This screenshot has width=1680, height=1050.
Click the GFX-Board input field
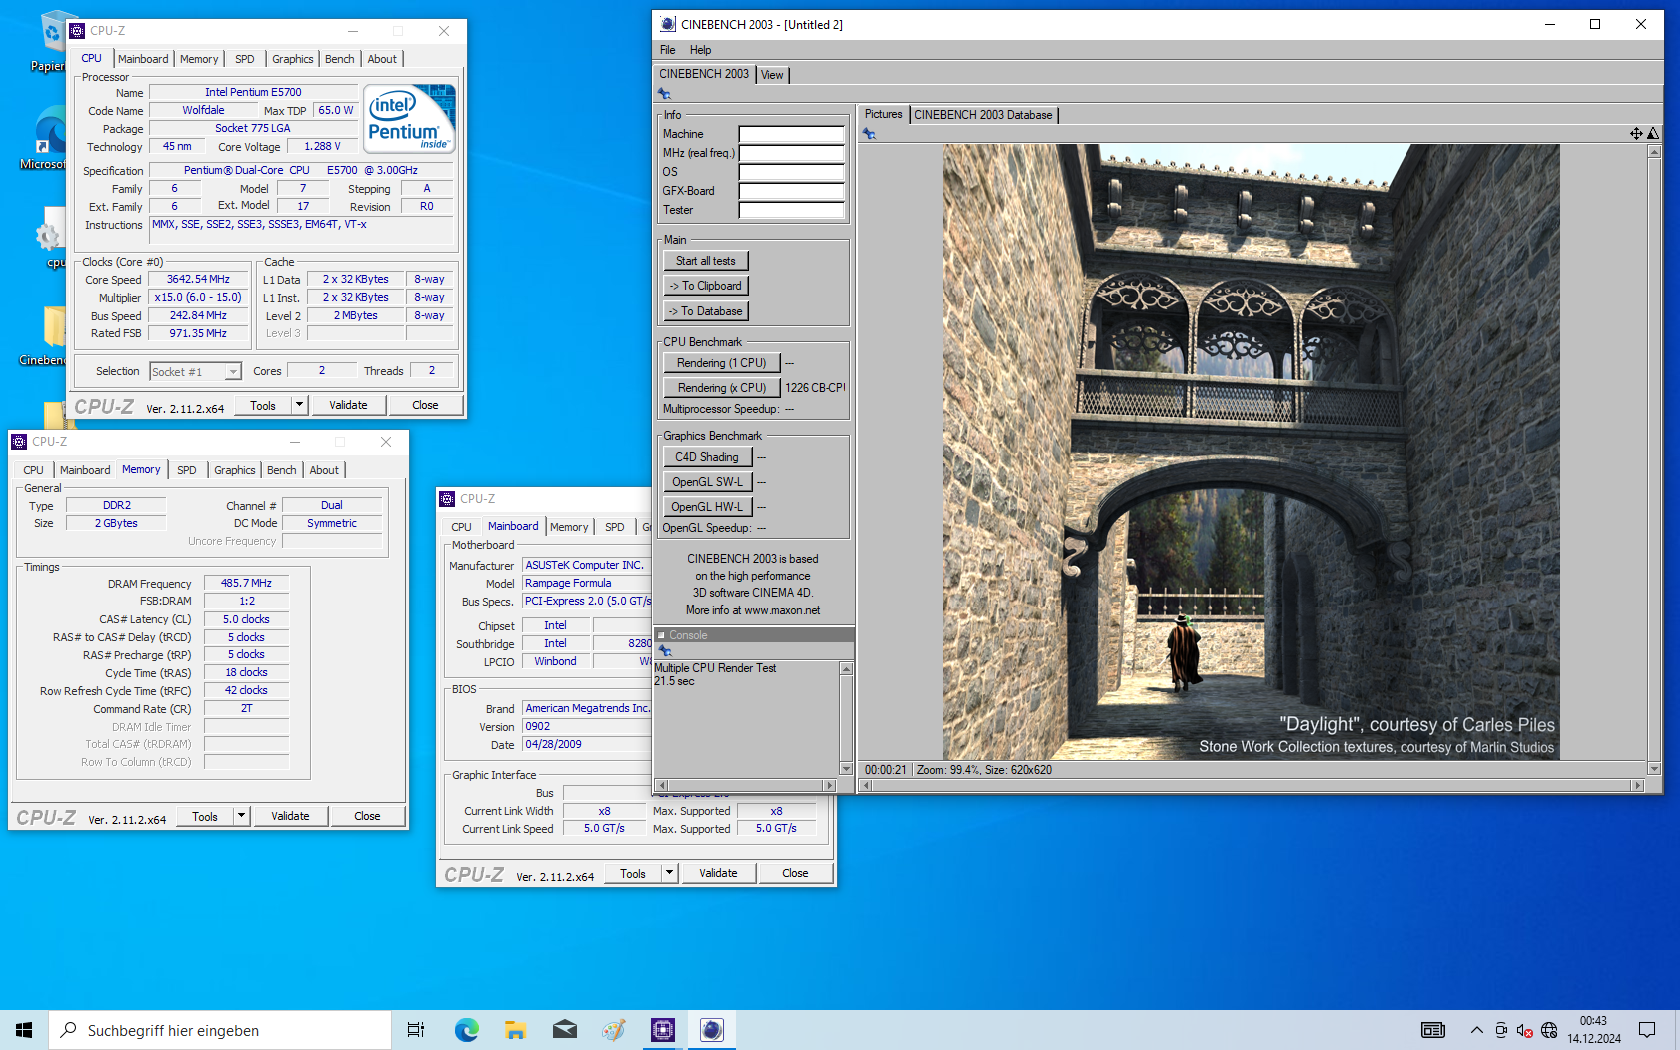[x=791, y=191]
